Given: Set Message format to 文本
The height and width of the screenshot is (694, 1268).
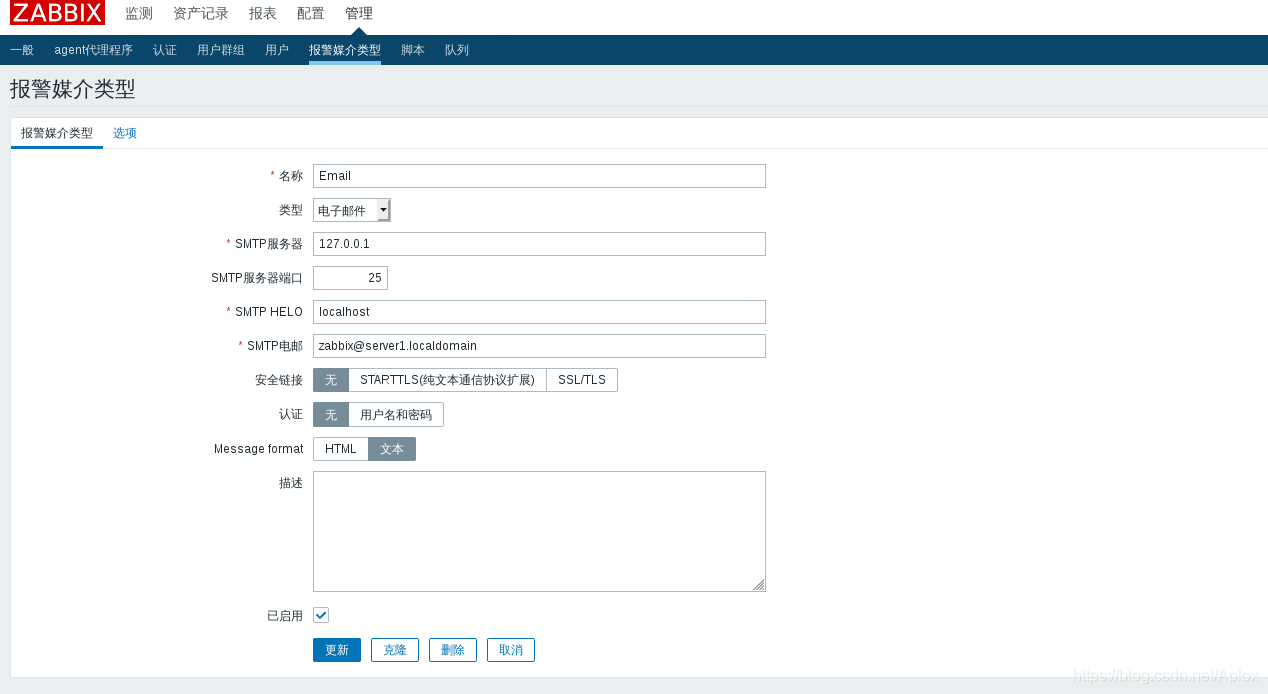Looking at the screenshot, I should (x=392, y=449).
